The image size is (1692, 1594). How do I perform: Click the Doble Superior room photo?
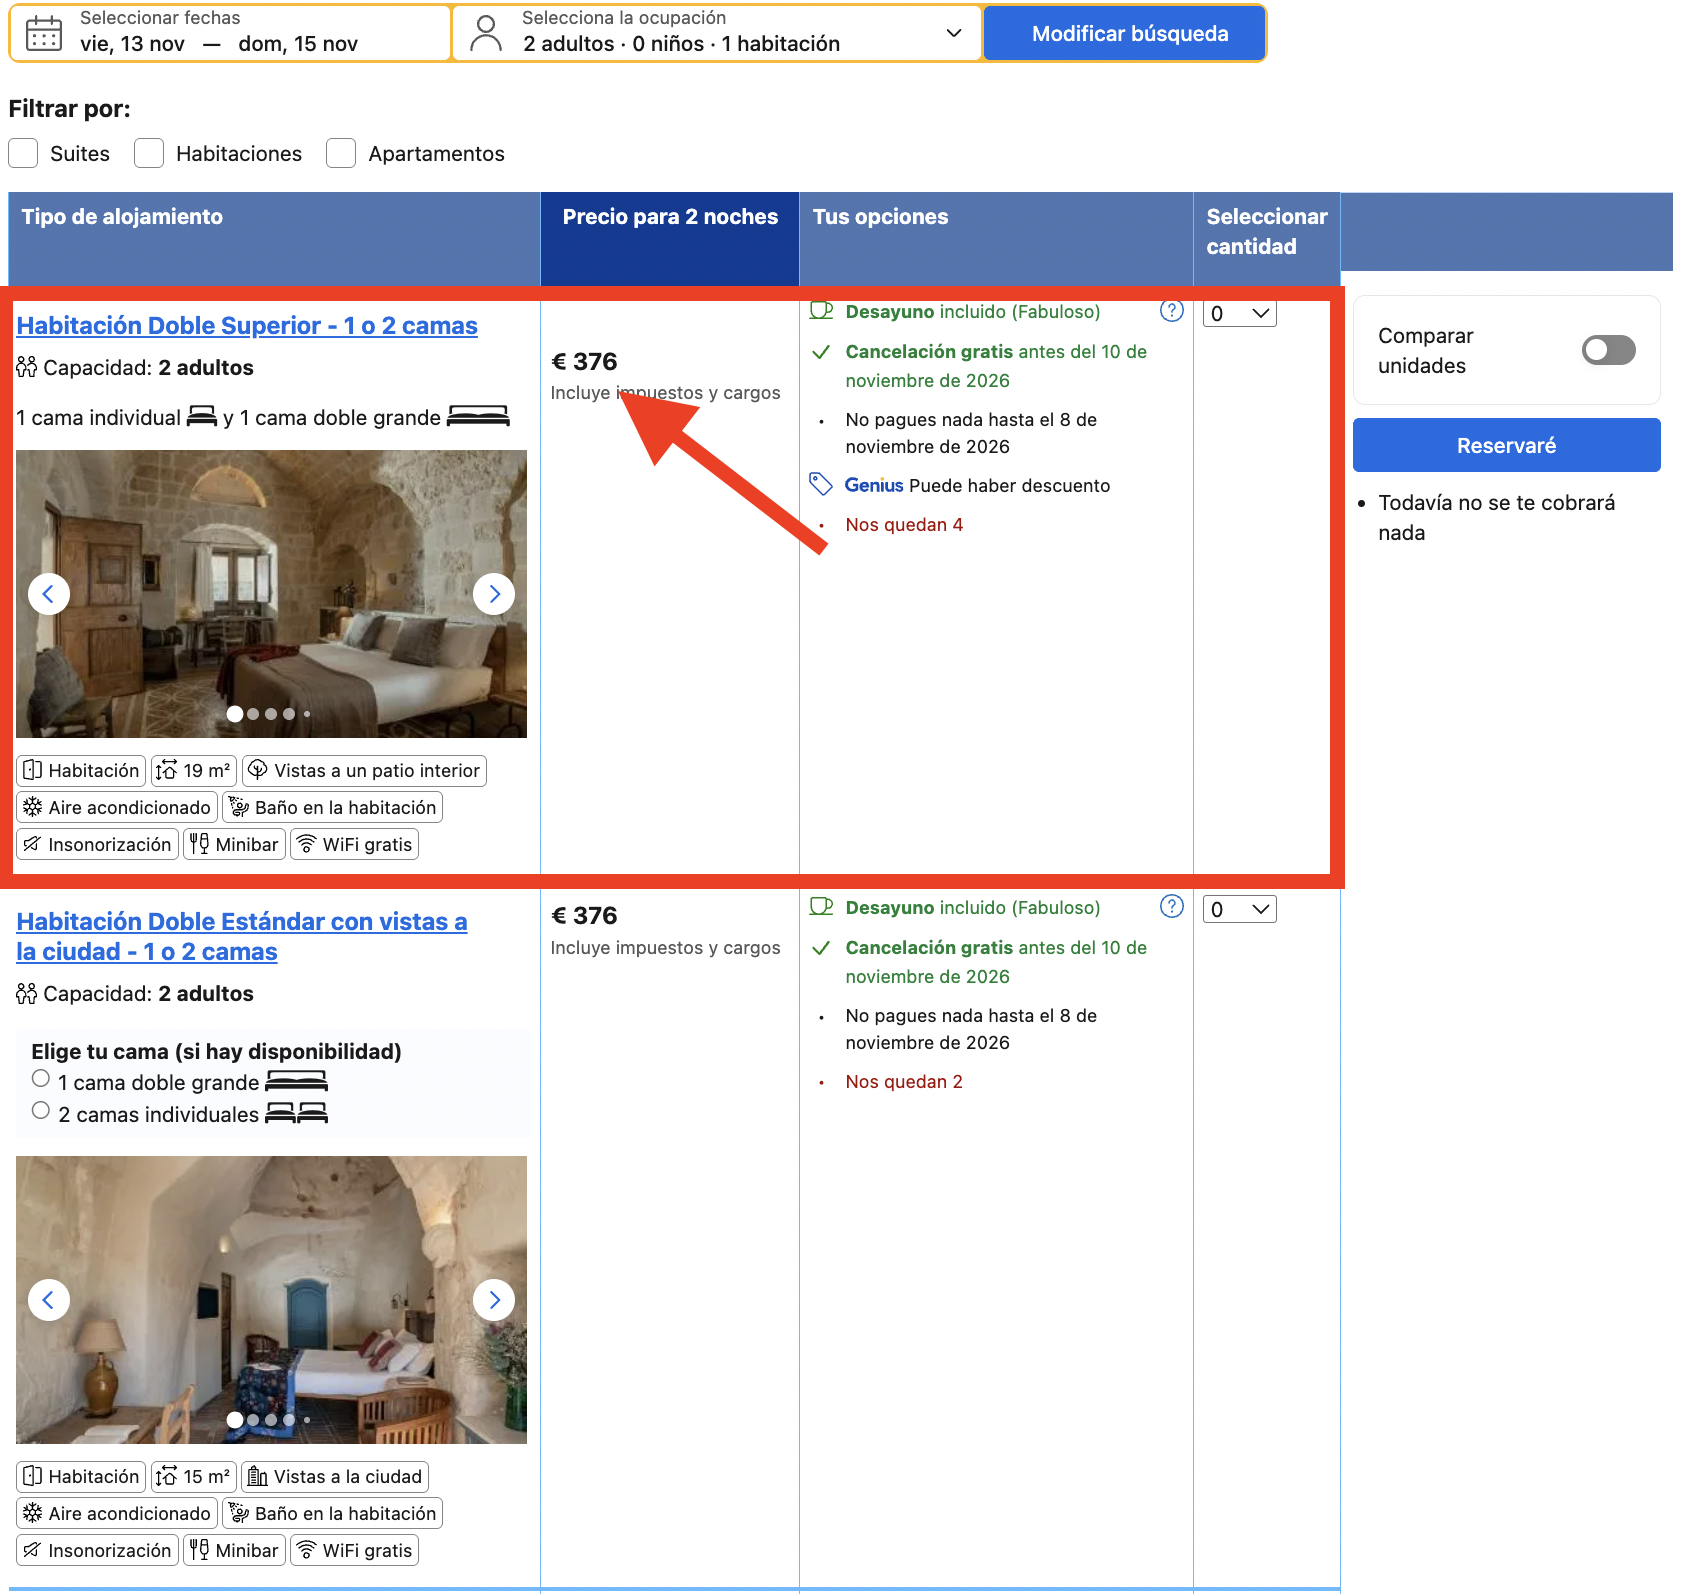tap(271, 594)
